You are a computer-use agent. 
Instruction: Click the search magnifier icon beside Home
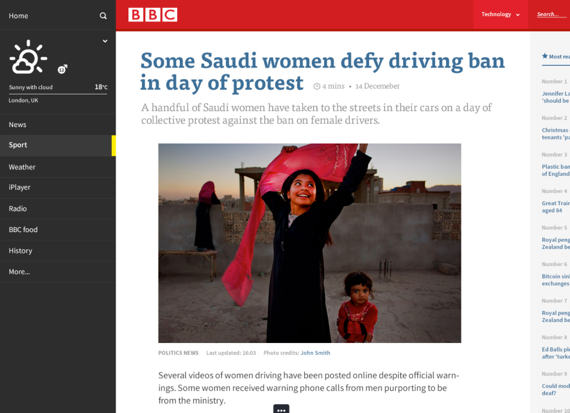103,16
